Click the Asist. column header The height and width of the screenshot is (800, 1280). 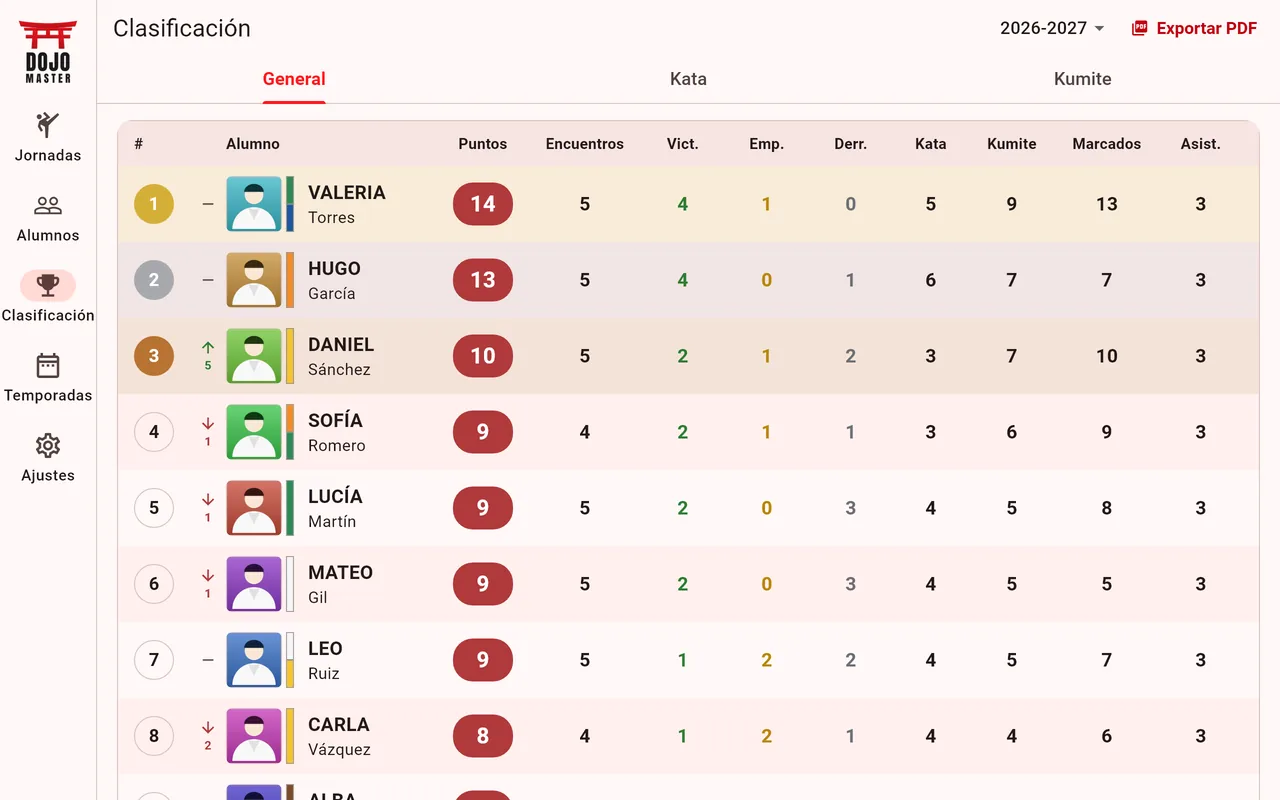pyautogui.click(x=1201, y=144)
